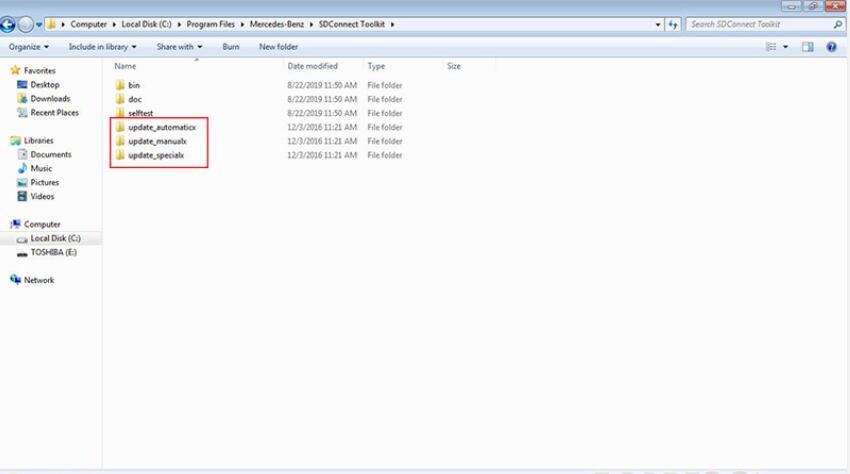Expand the address bar history dropdown
Image resolution: width=850 pixels, height=474 pixels.
[x=658, y=24]
